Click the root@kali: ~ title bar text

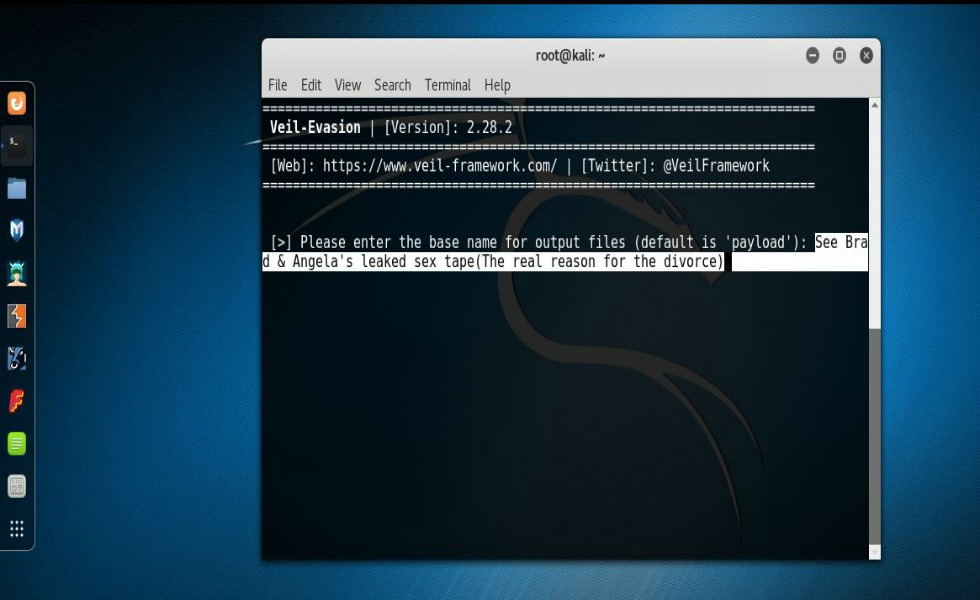[x=570, y=56]
